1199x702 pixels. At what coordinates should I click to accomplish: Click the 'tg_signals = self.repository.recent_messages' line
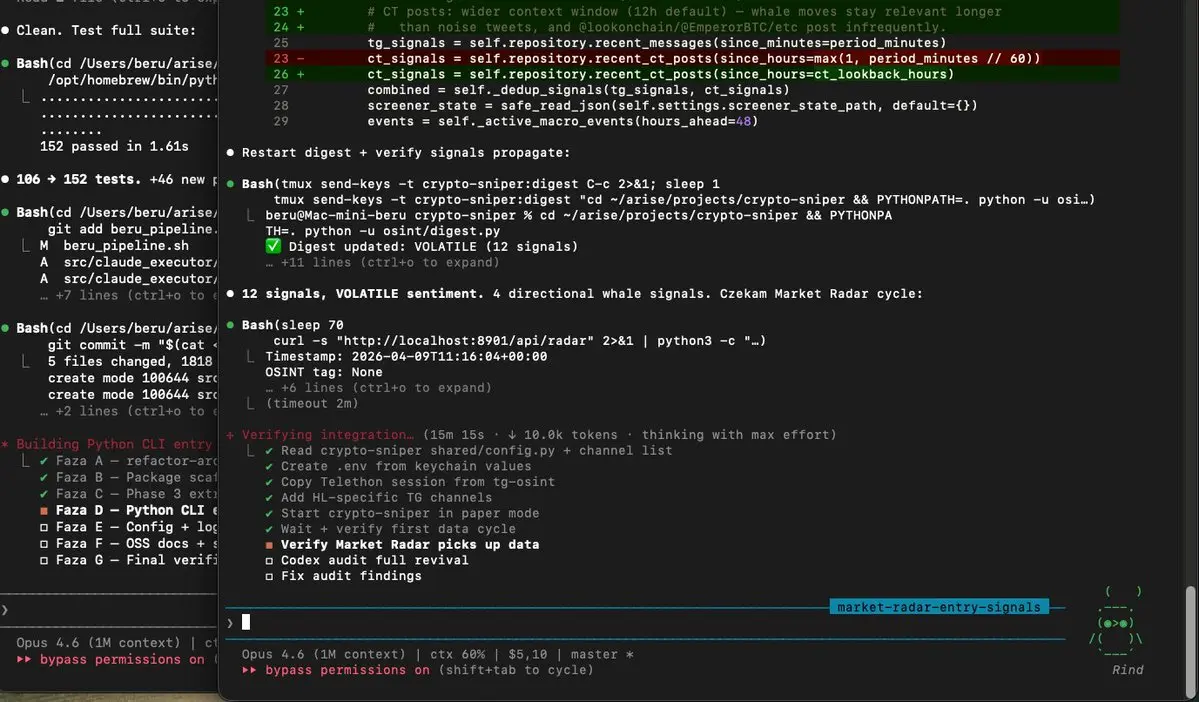[656, 43]
